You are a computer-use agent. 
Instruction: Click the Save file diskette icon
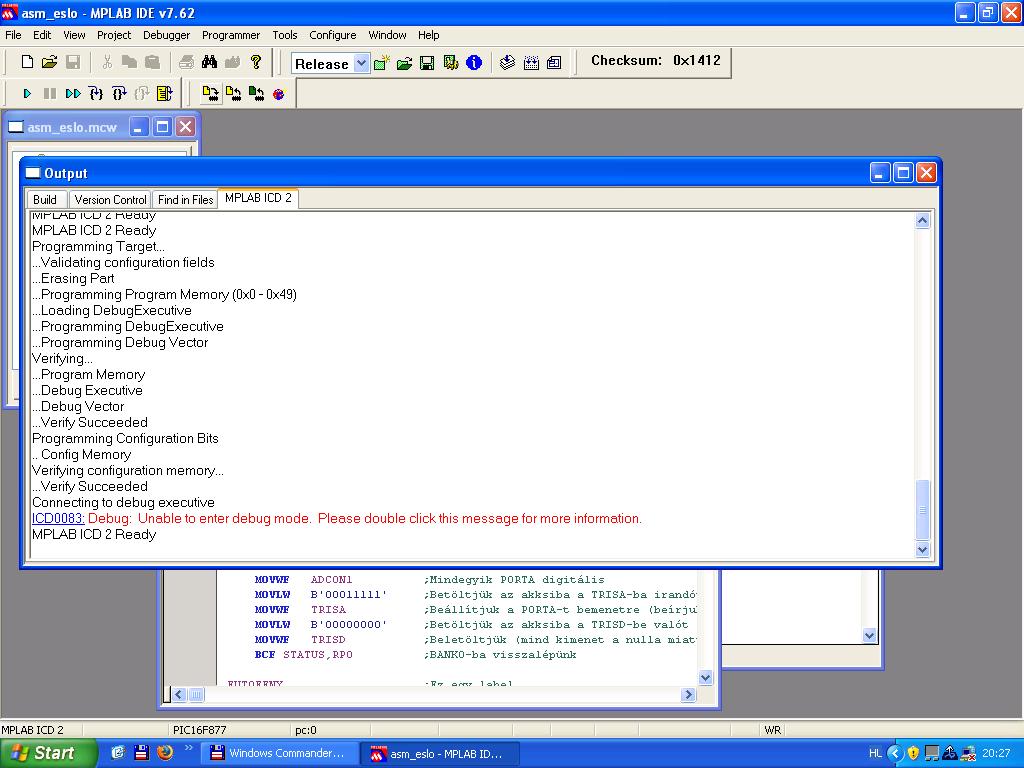72,62
